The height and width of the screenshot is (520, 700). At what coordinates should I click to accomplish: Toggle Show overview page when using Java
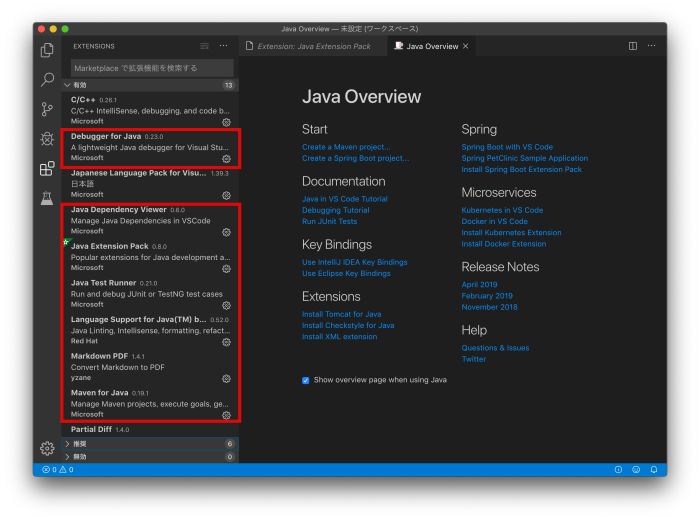click(306, 380)
